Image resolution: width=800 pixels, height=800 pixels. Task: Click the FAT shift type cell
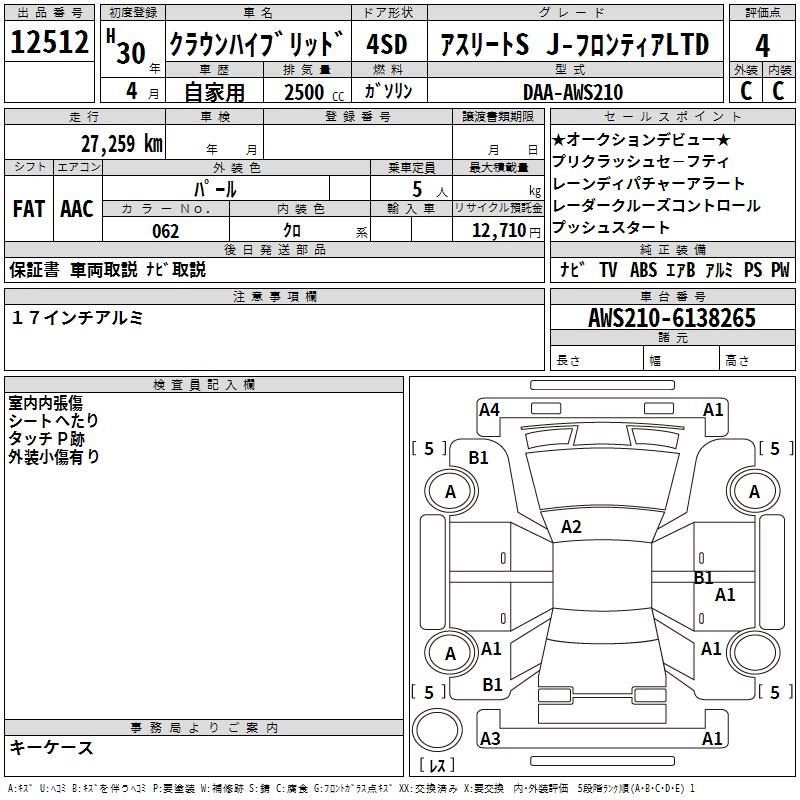pos(29,209)
